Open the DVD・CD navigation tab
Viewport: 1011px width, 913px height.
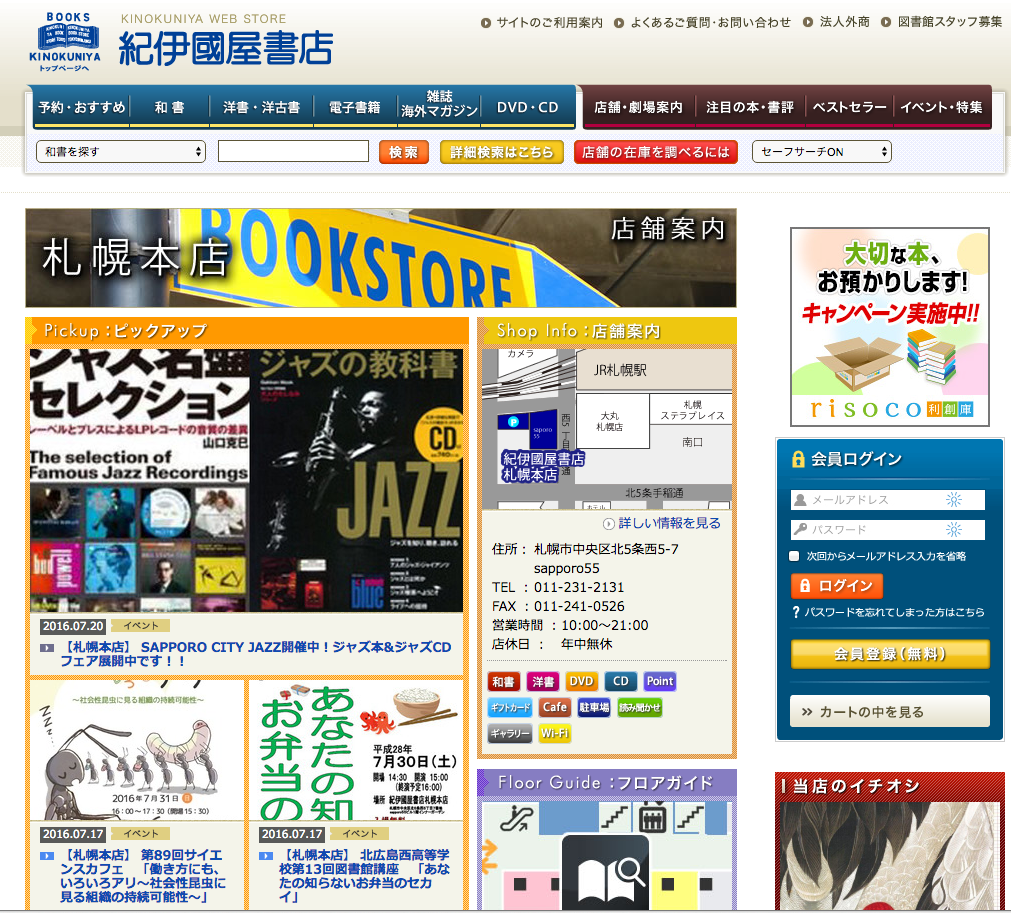(527, 107)
